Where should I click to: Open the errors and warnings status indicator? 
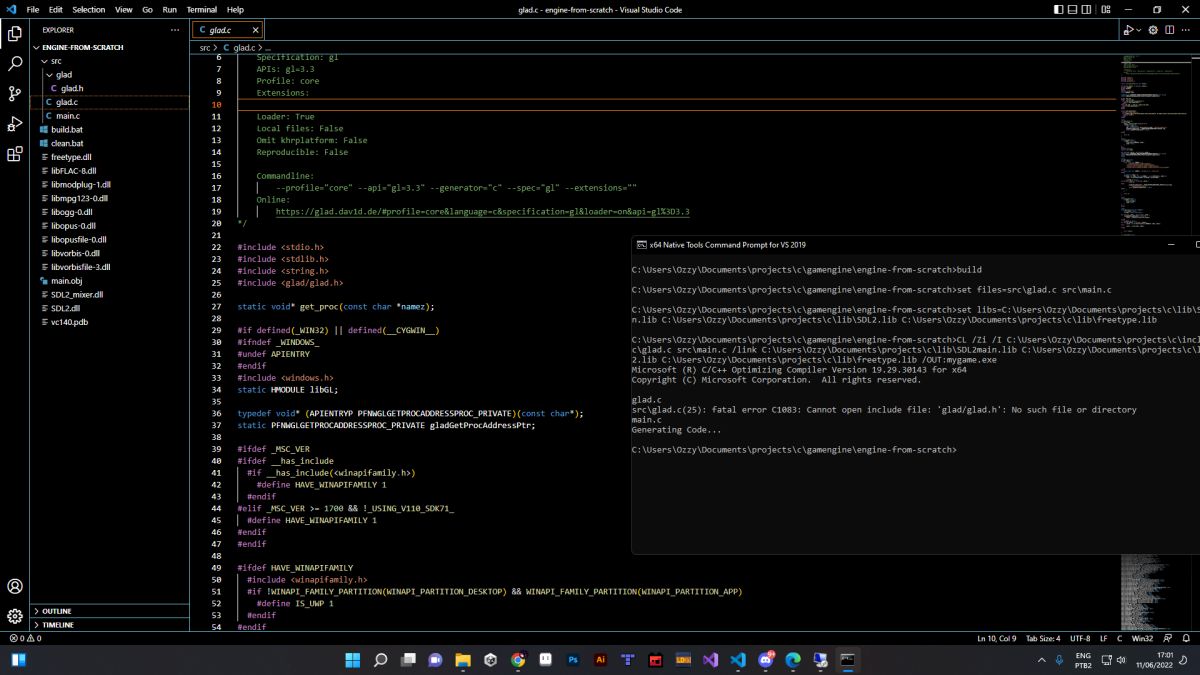24,638
